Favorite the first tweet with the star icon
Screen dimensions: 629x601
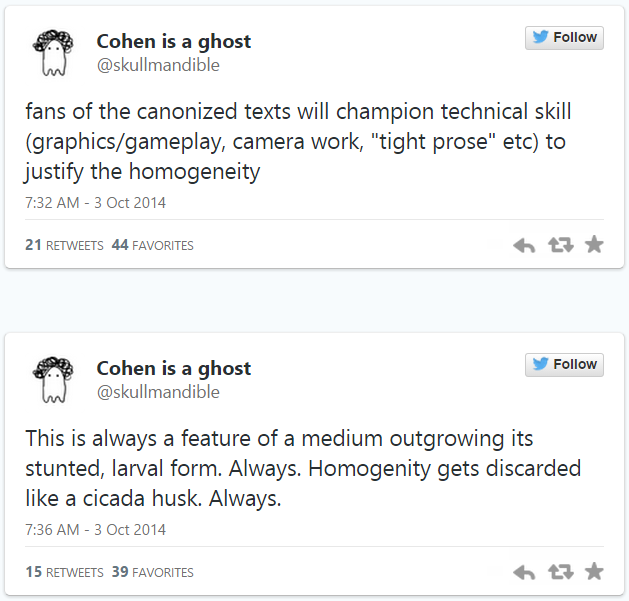tap(594, 244)
